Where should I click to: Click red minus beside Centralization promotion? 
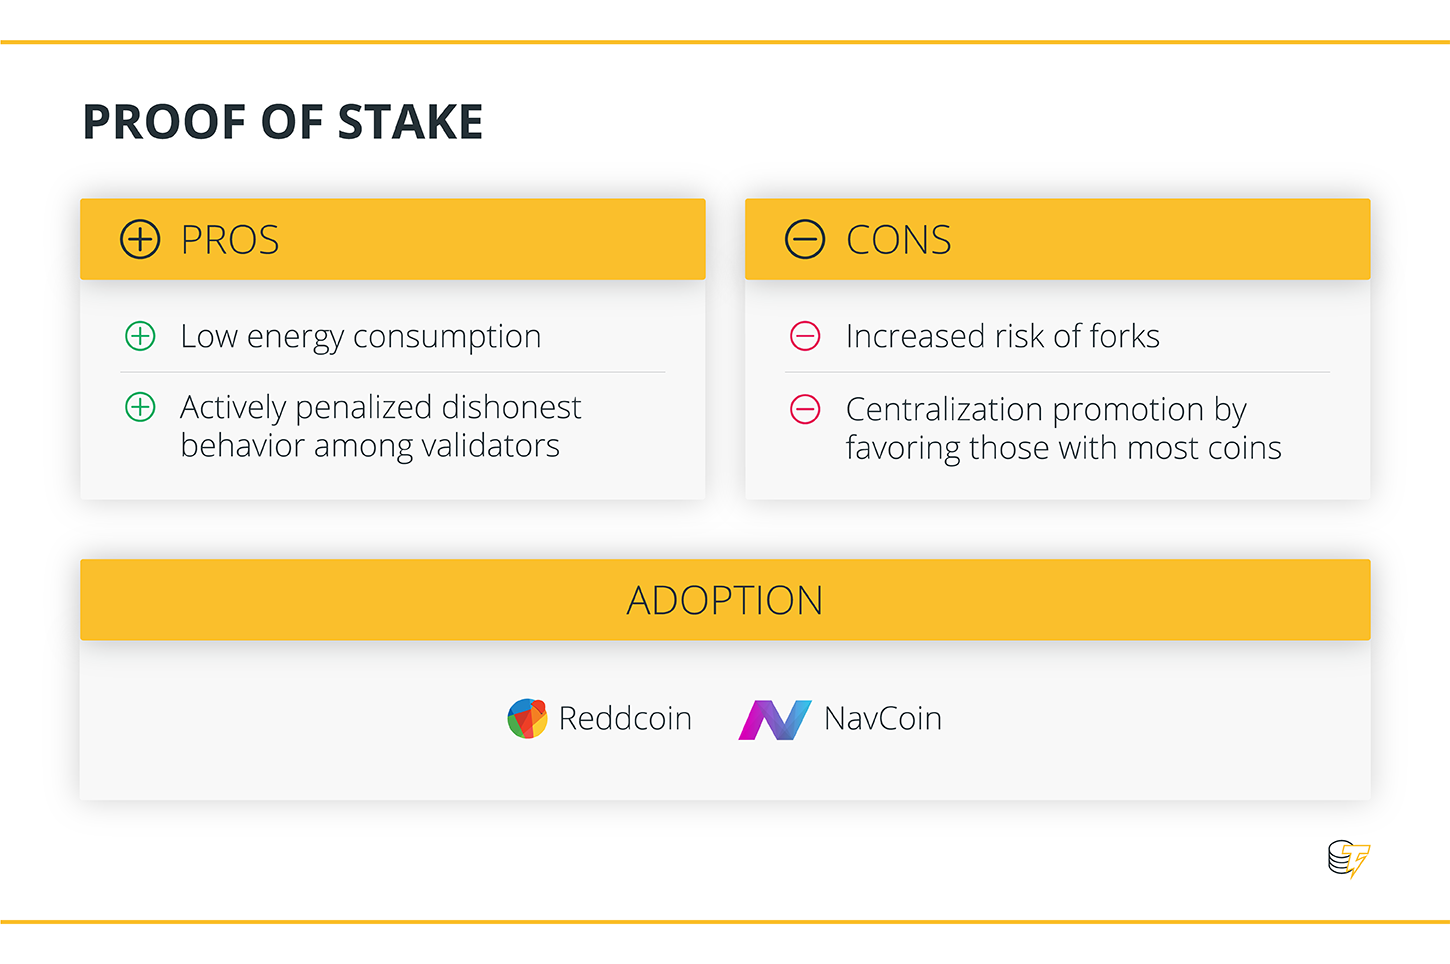pos(805,409)
